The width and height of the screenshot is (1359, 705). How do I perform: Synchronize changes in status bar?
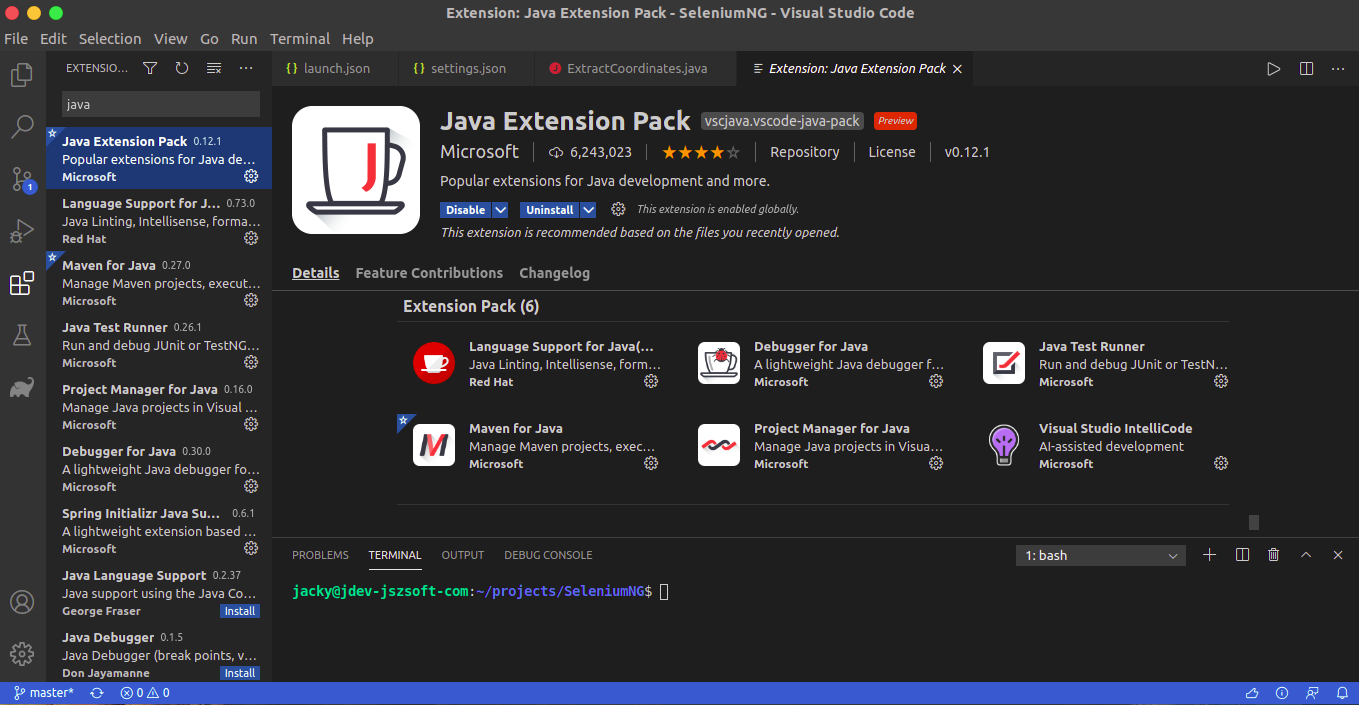click(97, 693)
